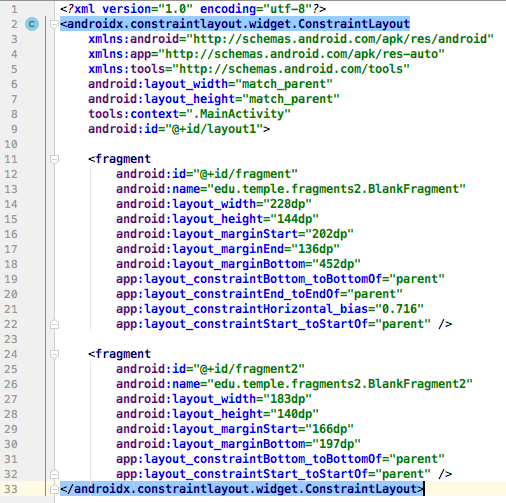Screen dimensions: 506x503
Task: Collapse the first fragment tag at line 11
Action: [x=54, y=159]
